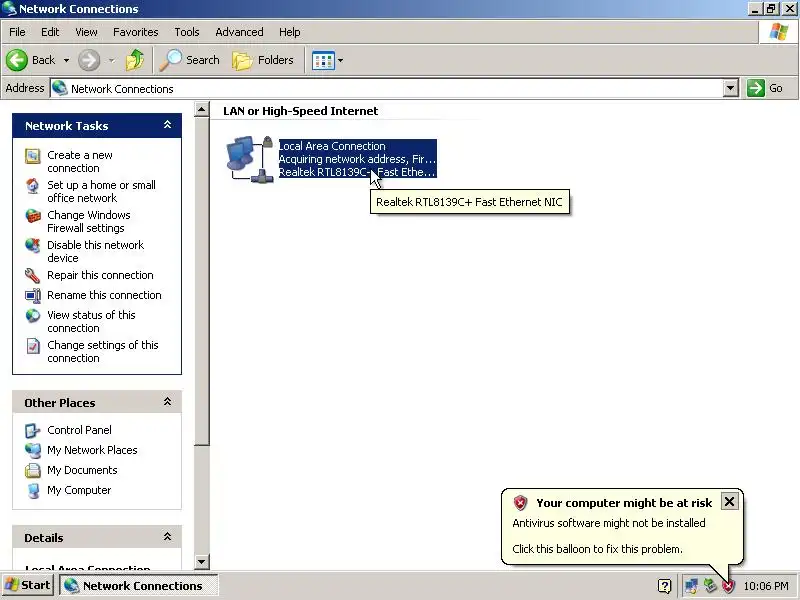Viewport: 800px width, 600px height.
Task: Open the Forward history dropdown arrow
Action: click(x=111, y=60)
